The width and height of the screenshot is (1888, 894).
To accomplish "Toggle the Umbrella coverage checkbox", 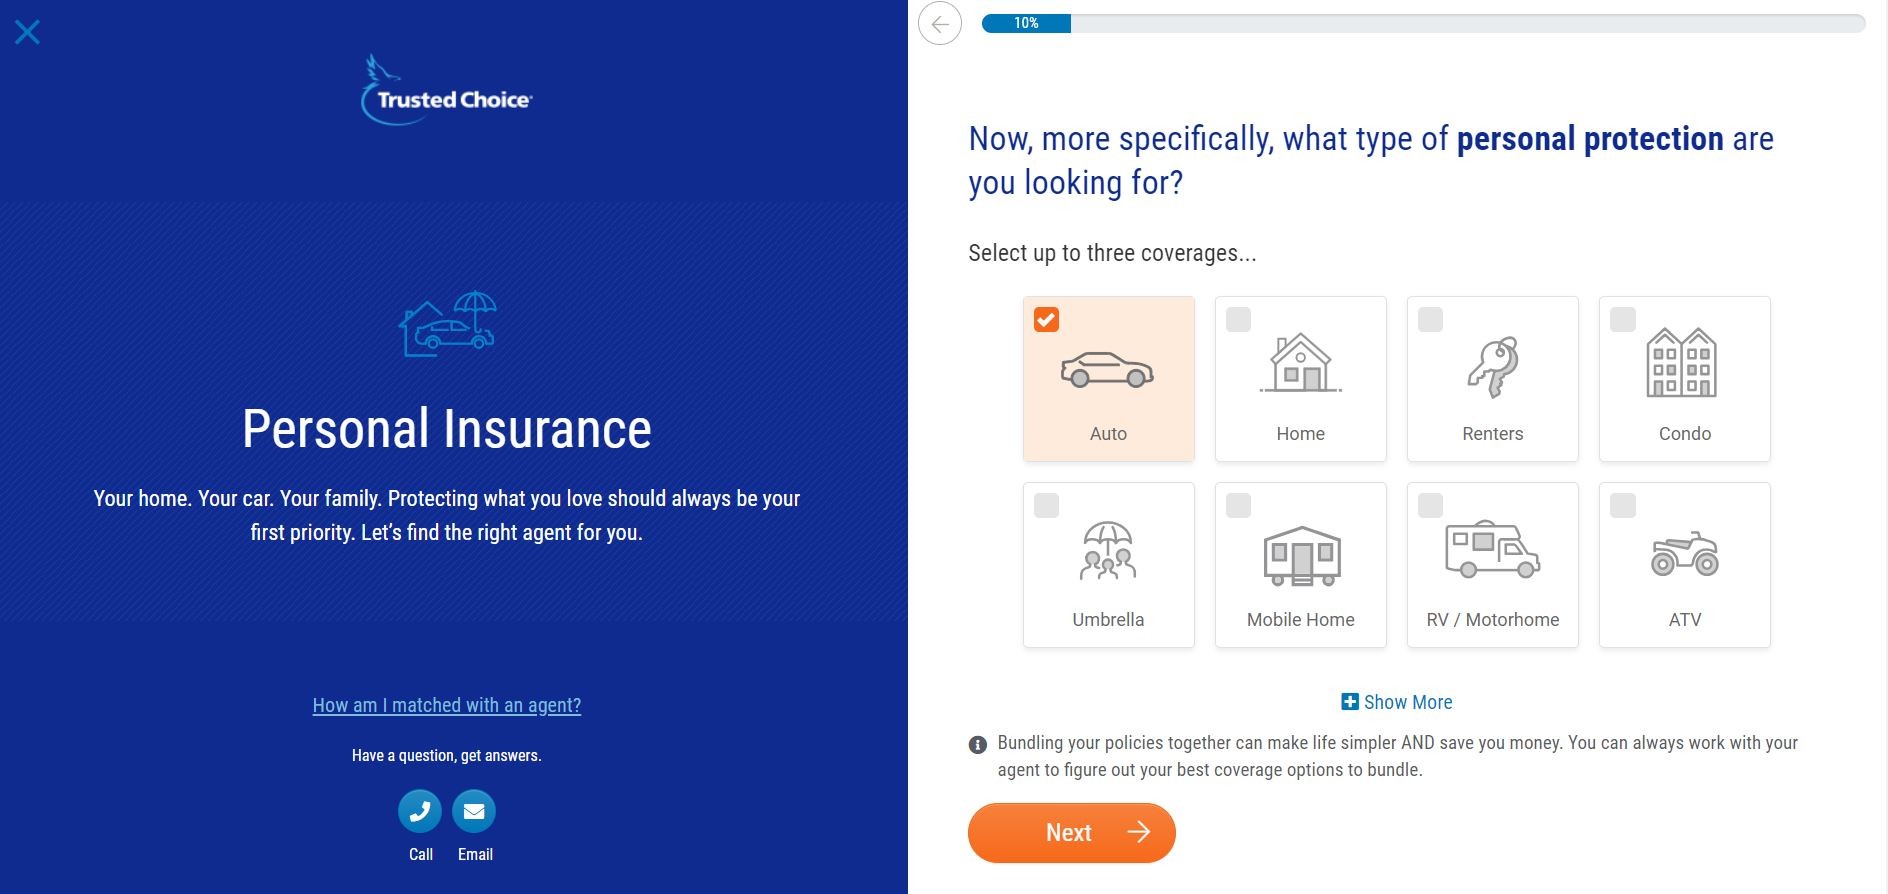I will [x=1047, y=506].
